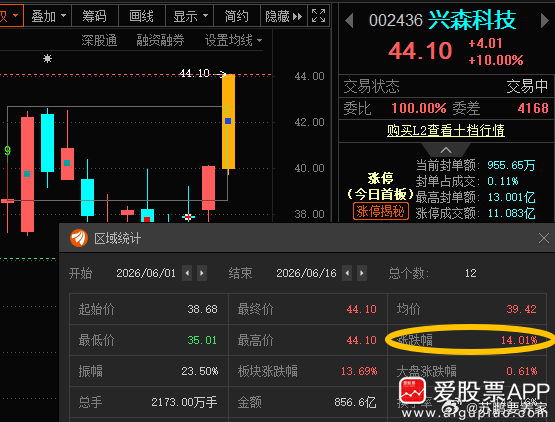
Task: Click the 筹码 toolbar button
Action: pyautogui.click(x=95, y=16)
